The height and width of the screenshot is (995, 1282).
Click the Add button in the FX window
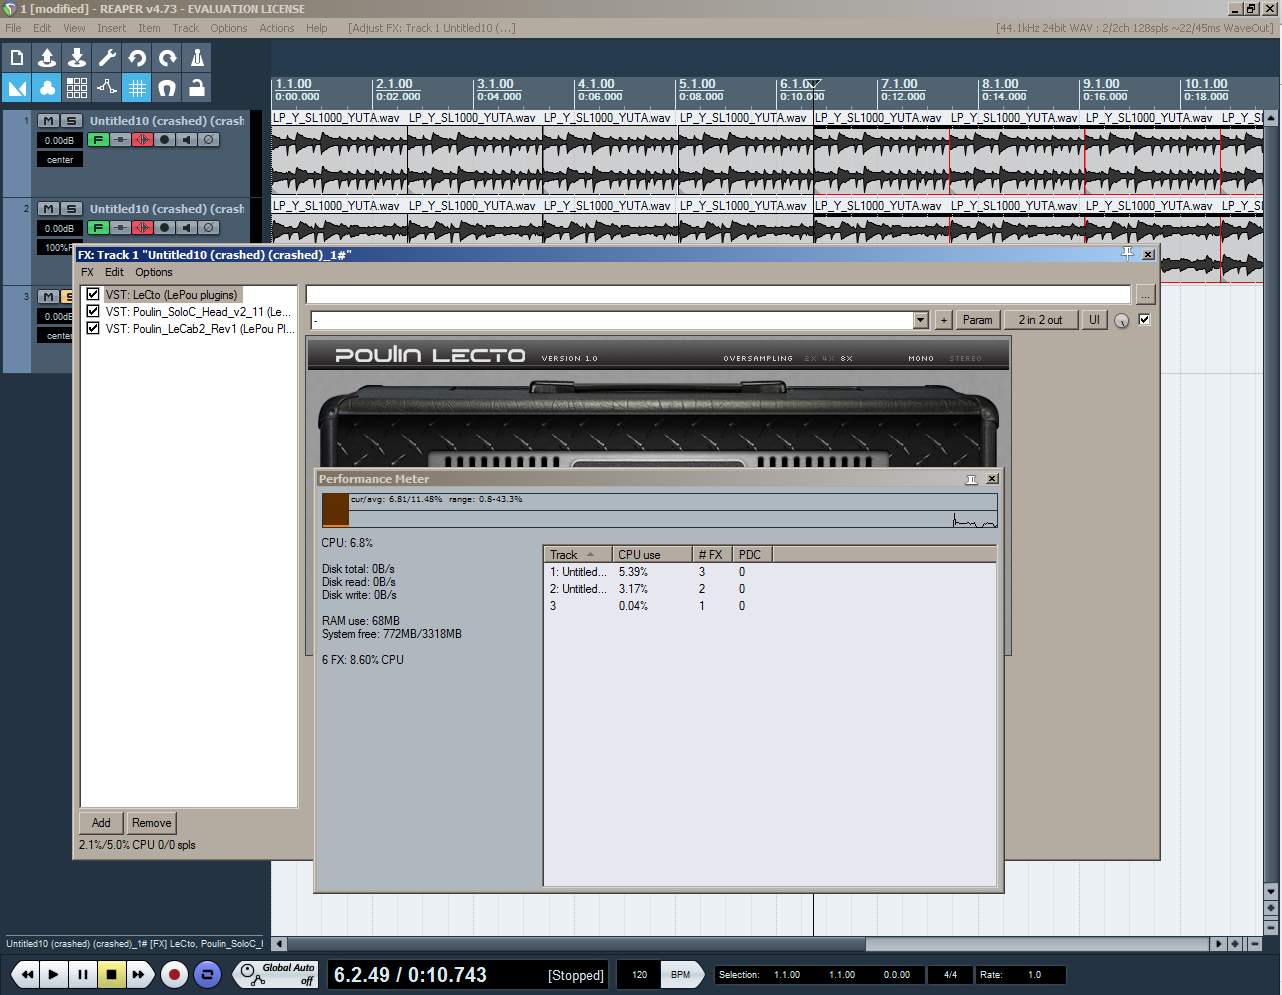click(101, 823)
